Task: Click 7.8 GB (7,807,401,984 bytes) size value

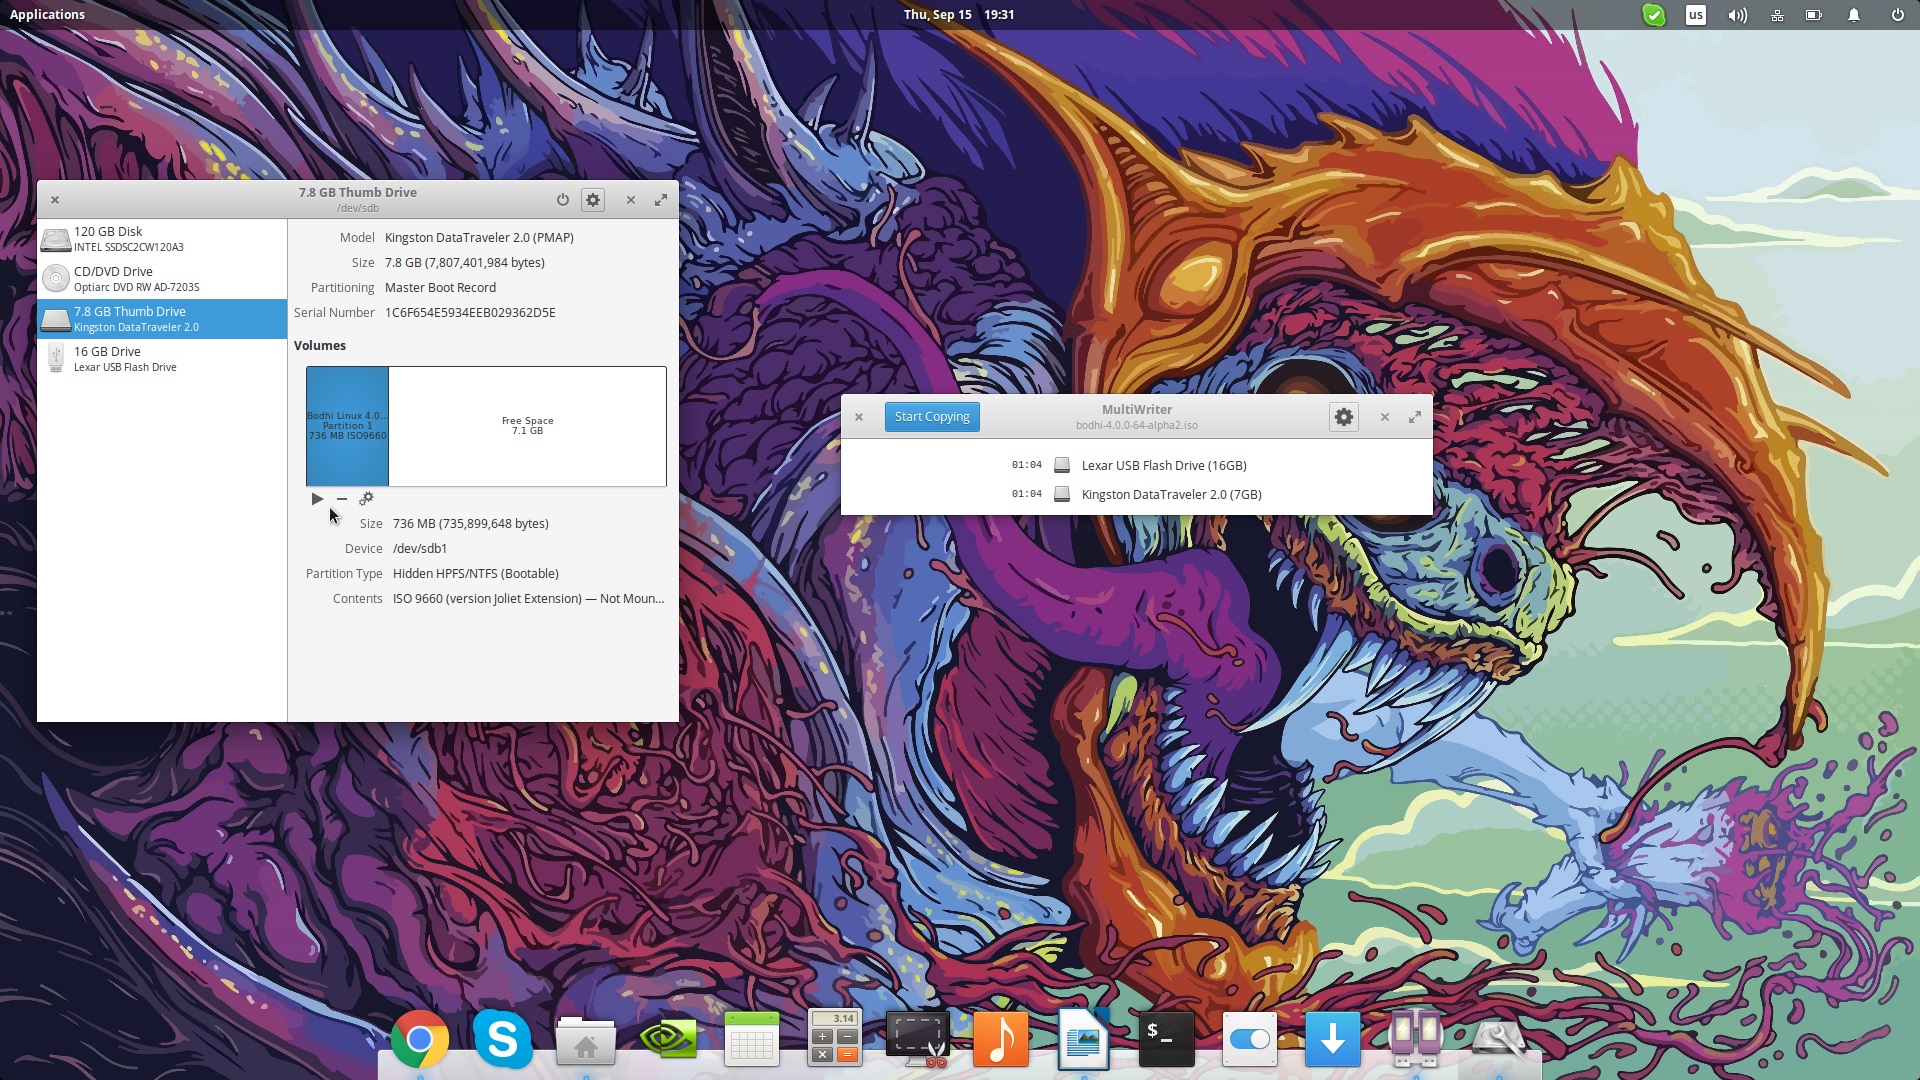Action: [465, 262]
